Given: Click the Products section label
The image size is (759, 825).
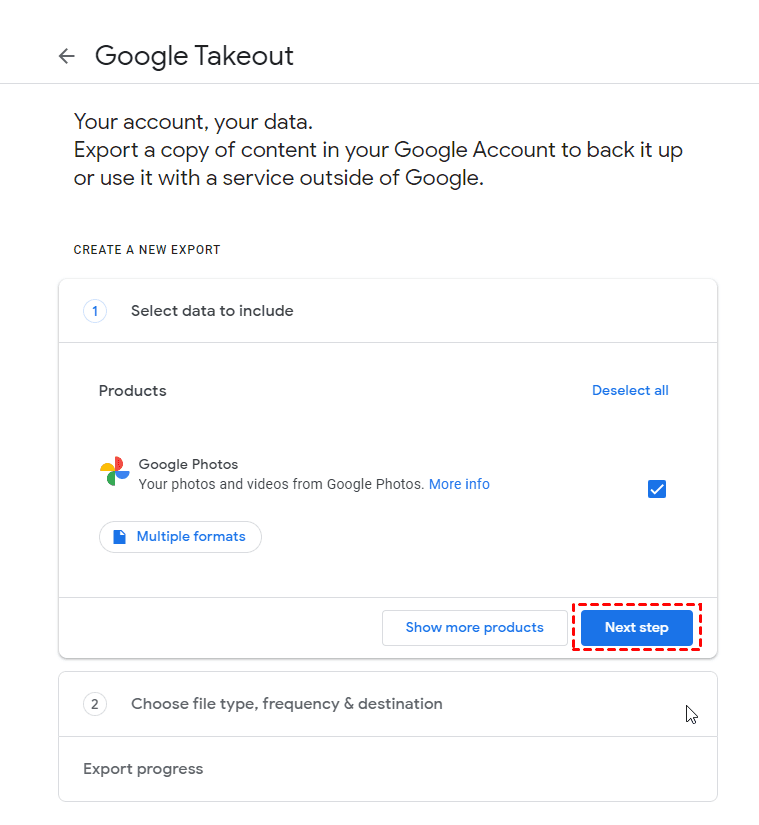Looking at the screenshot, I should tap(132, 390).
